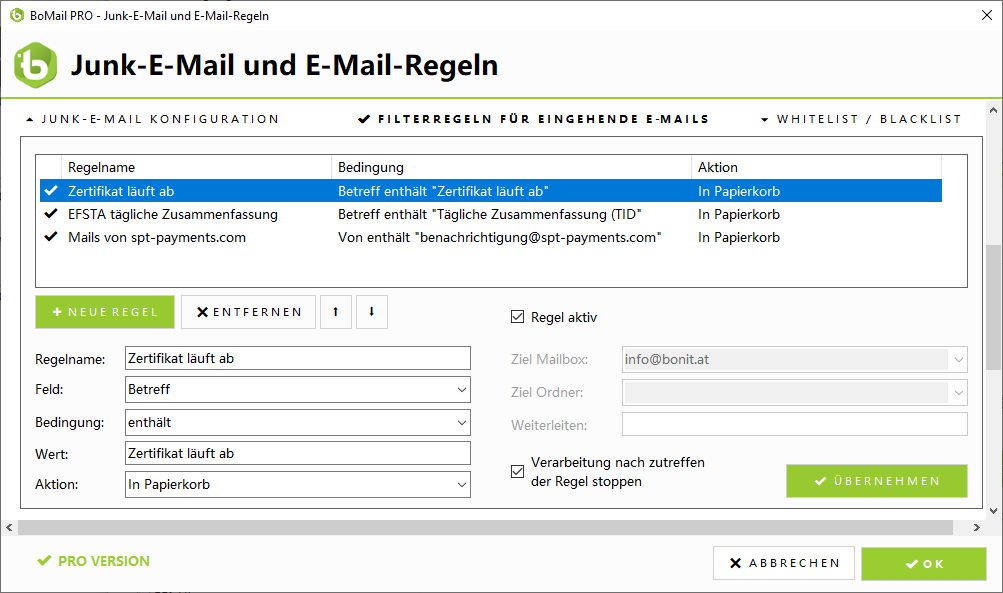Open the Aktion dropdown showing In Papierkorb
The height and width of the screenshot is (593, 1003).
[x=297, y=484]
